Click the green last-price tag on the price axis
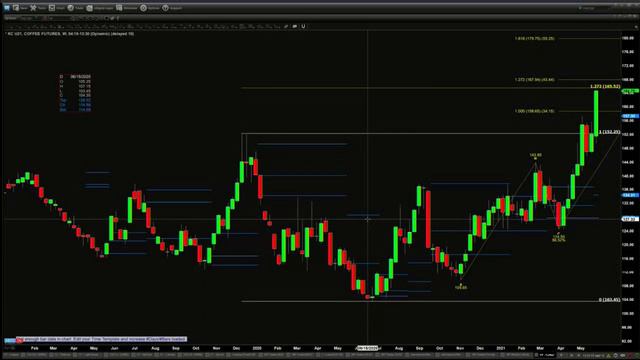This screenshot has width=640, height=360. [x=630, y=91]
